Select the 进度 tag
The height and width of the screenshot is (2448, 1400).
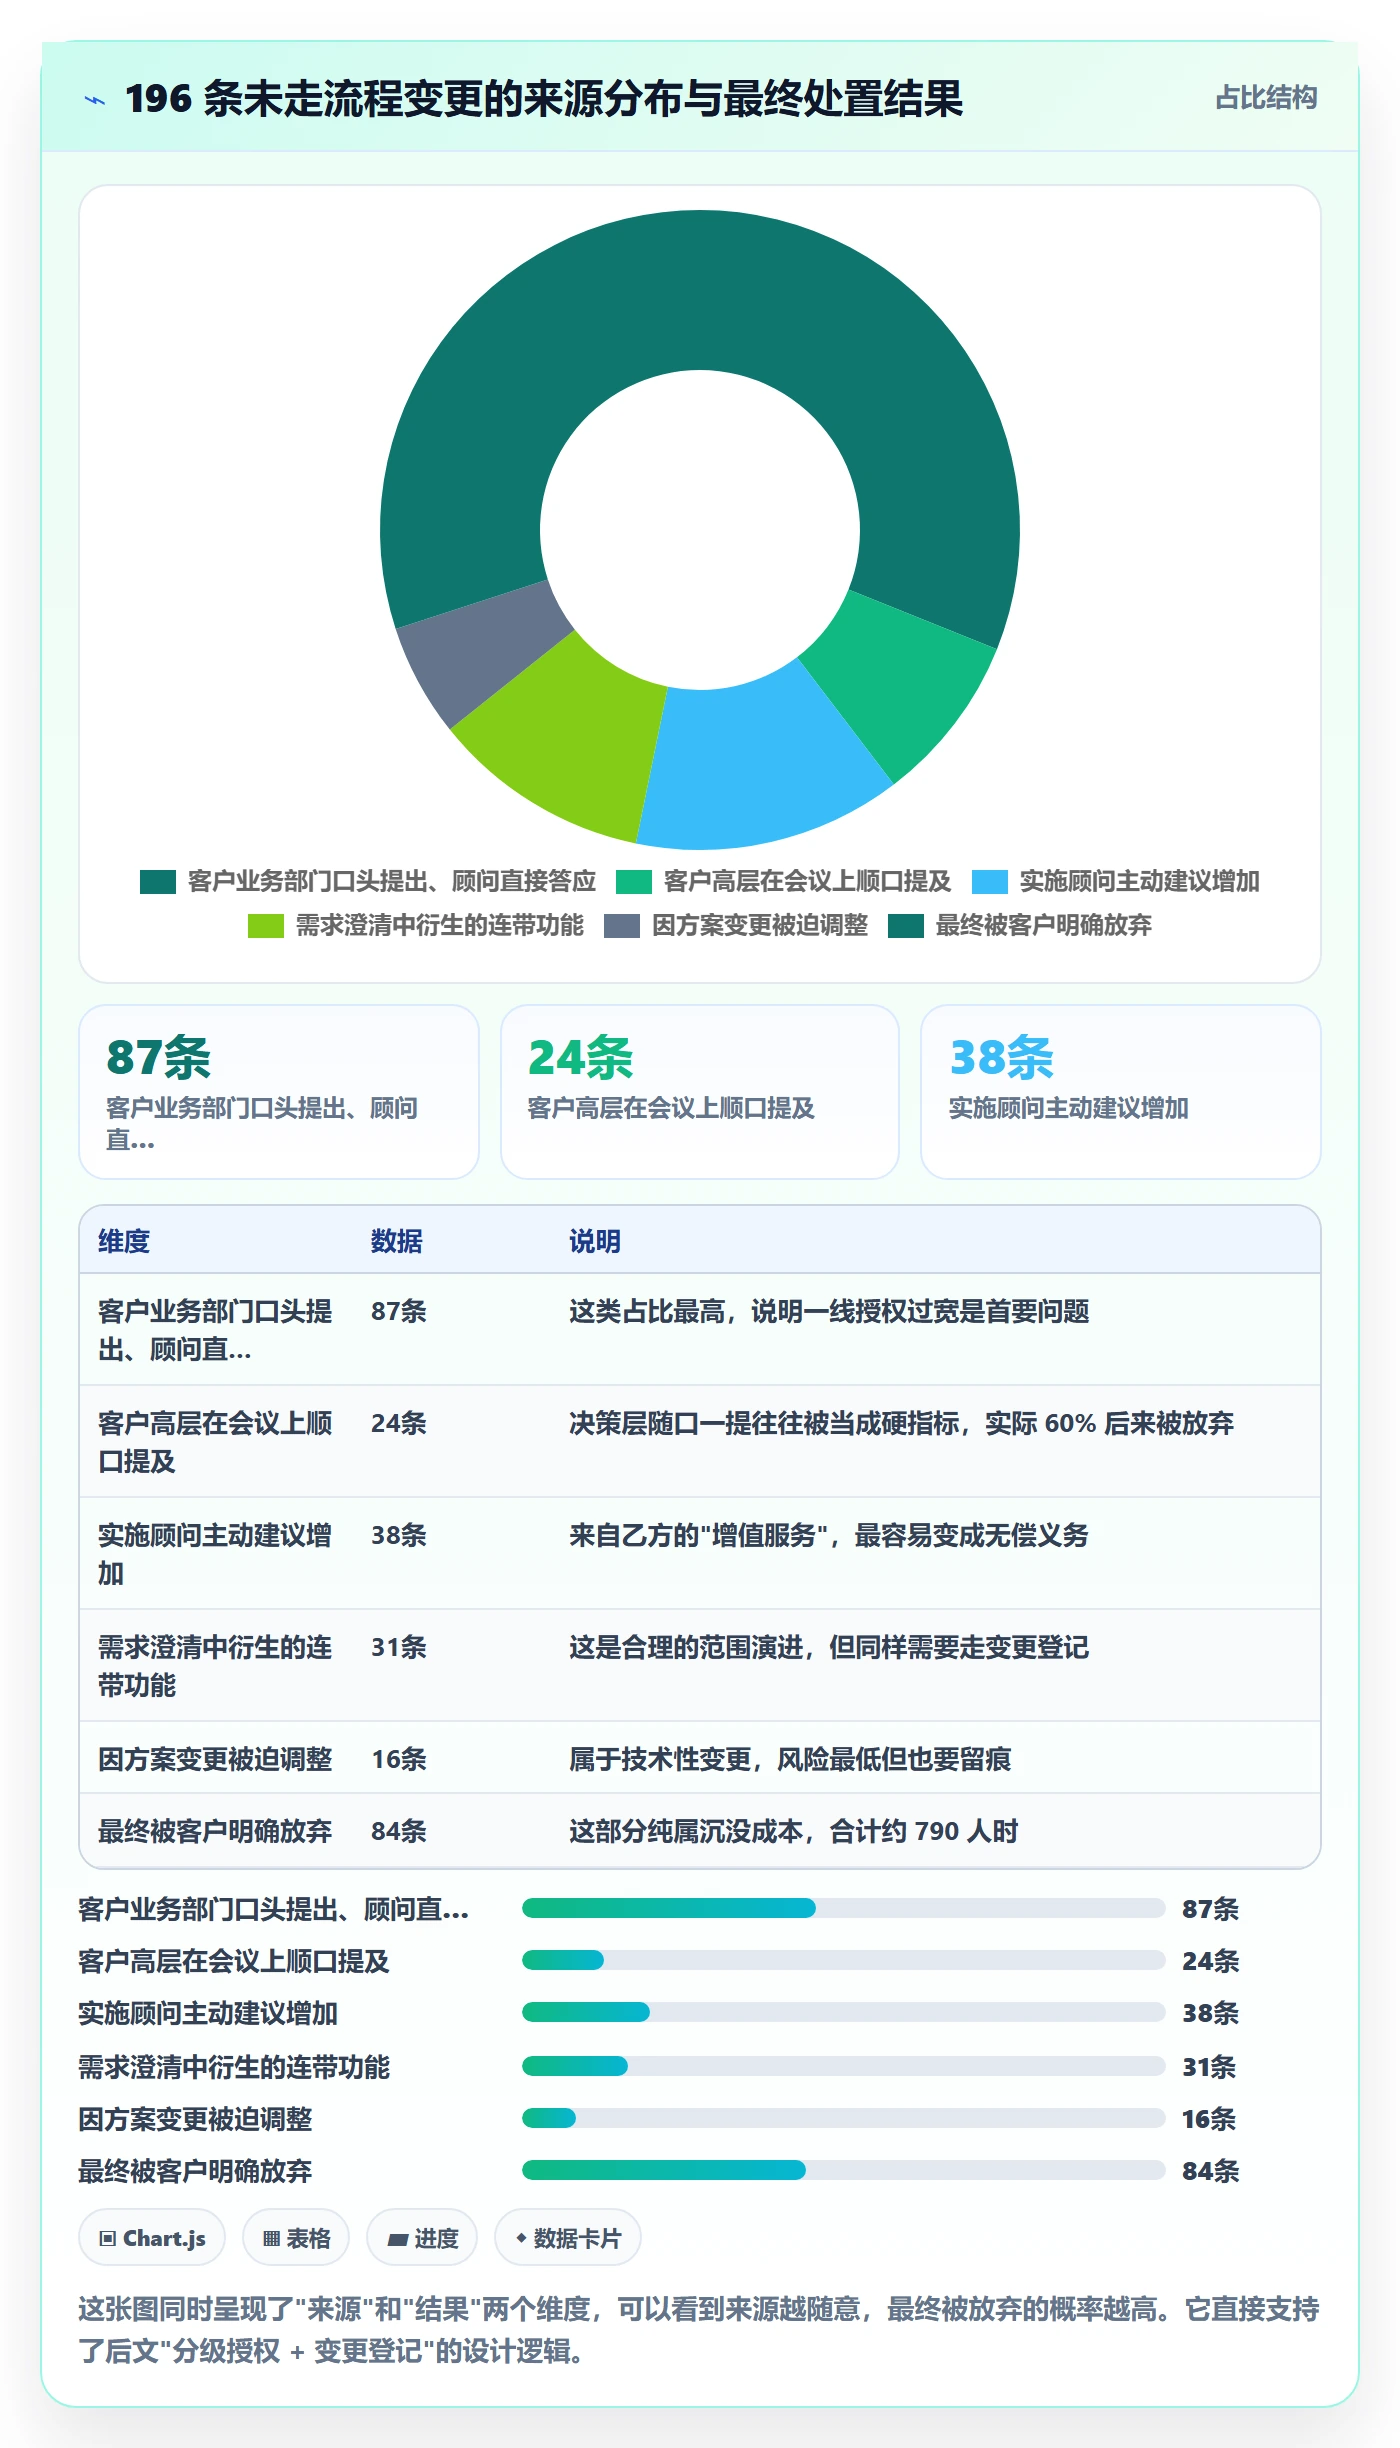422,2238
